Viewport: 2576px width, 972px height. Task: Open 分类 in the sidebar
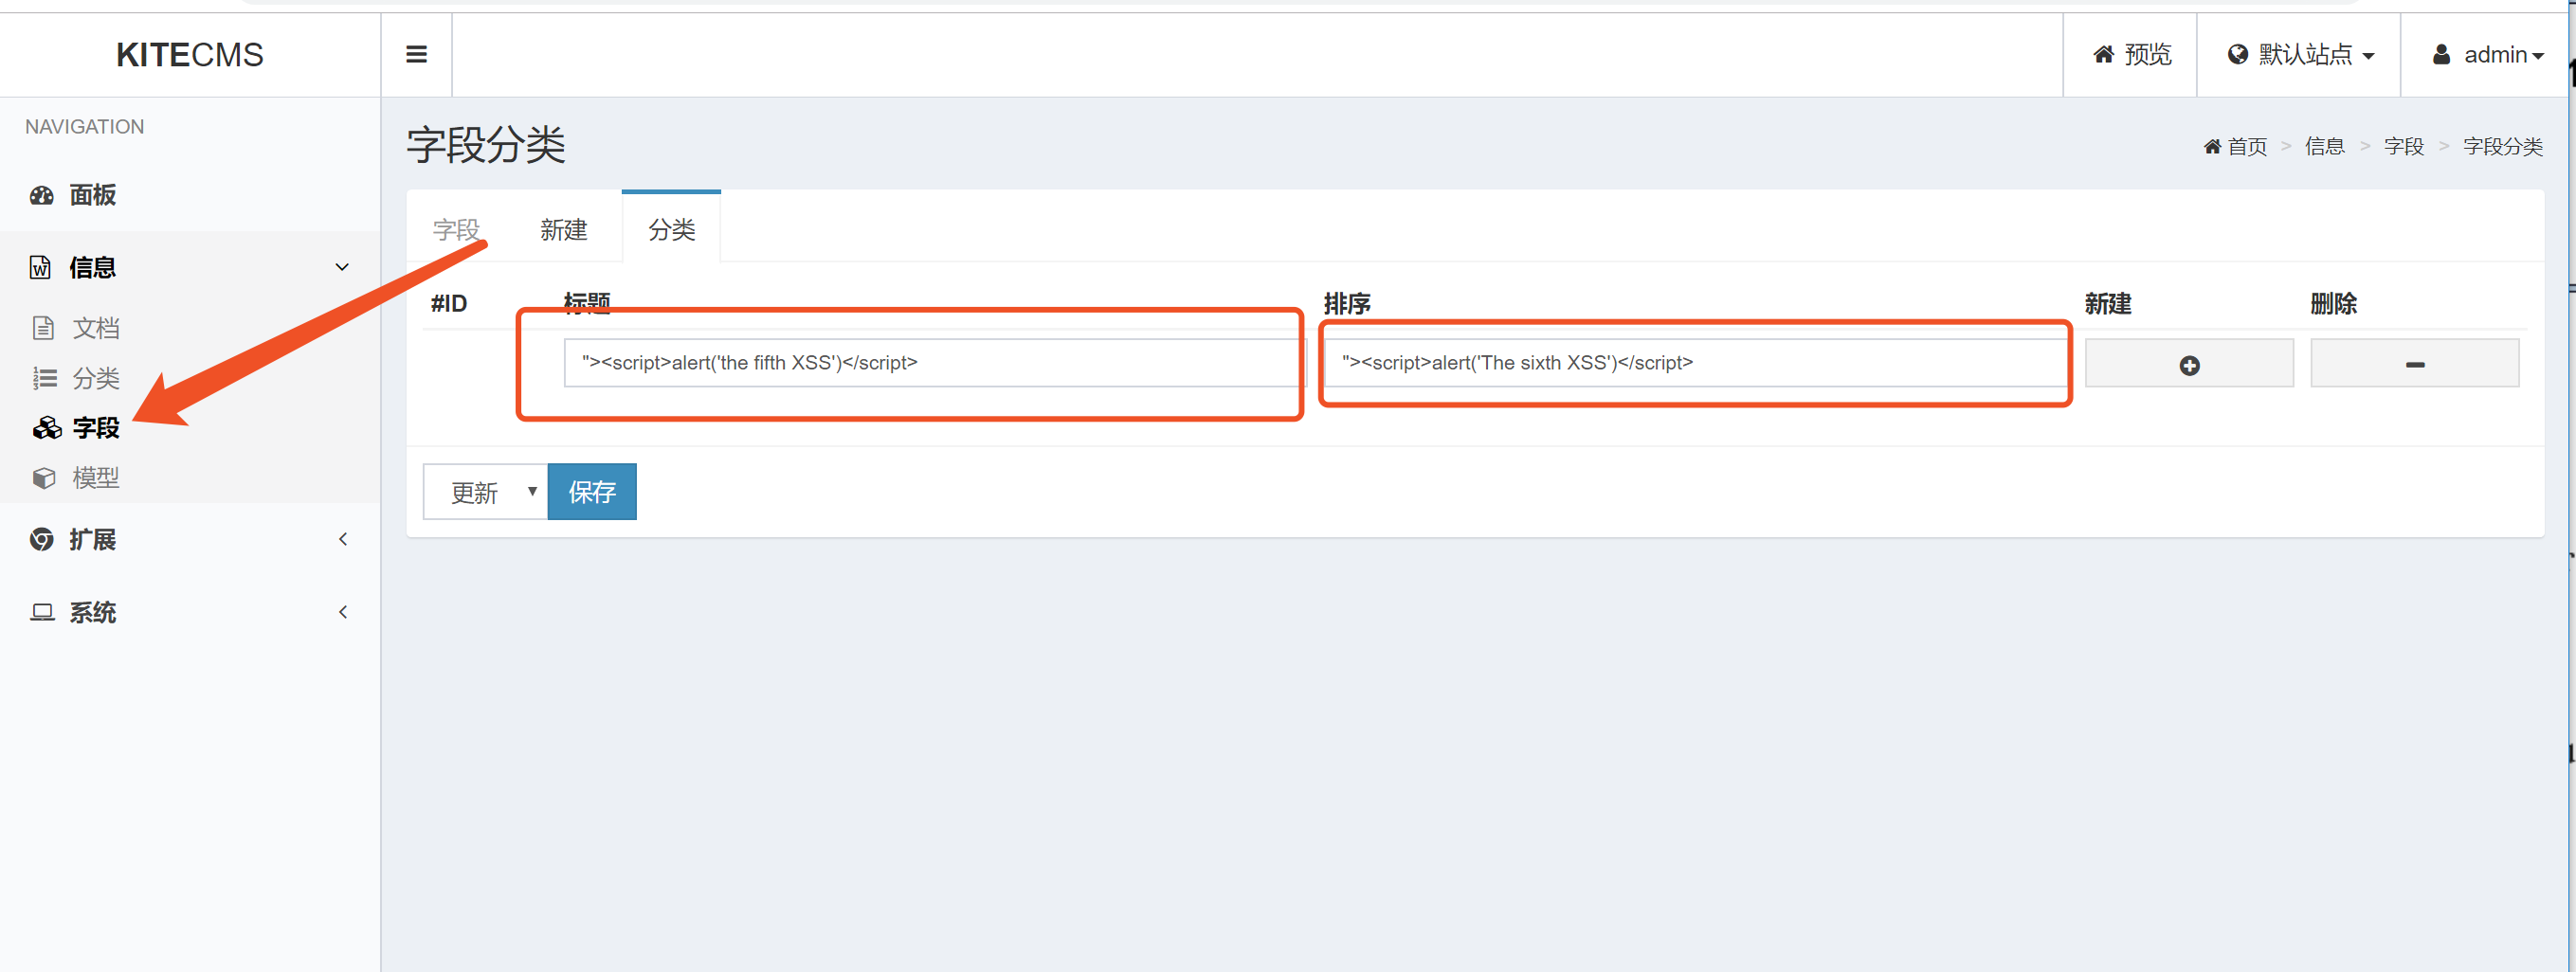[96, 377]
